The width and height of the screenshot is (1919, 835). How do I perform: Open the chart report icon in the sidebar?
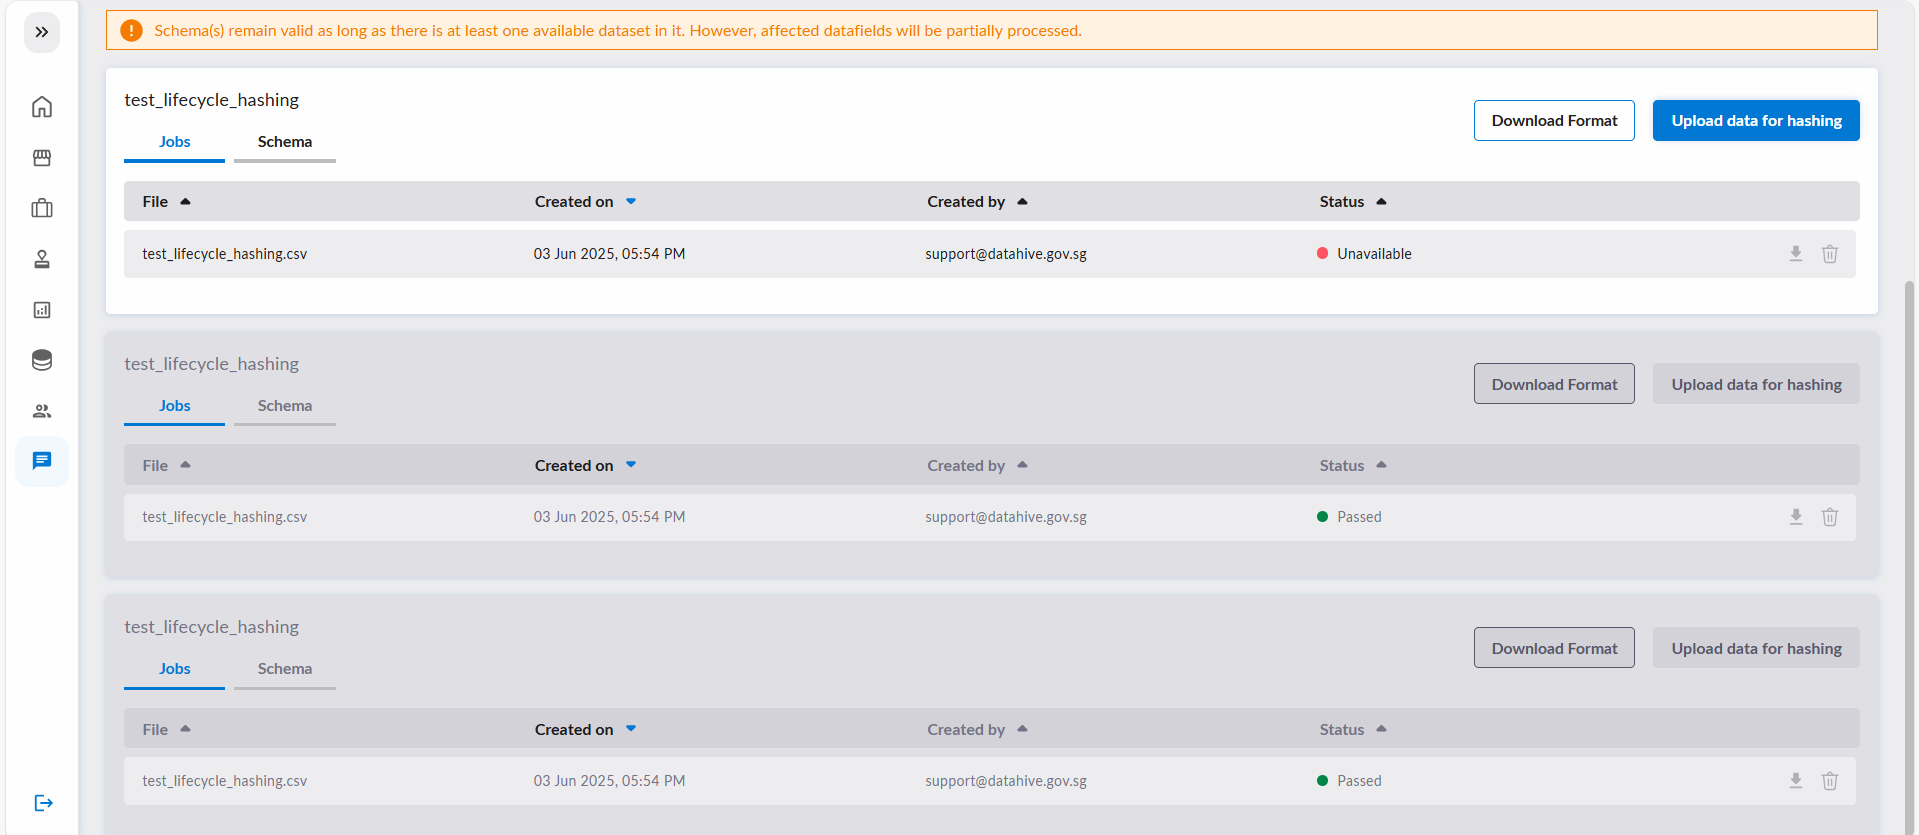(x=42, y=310)
